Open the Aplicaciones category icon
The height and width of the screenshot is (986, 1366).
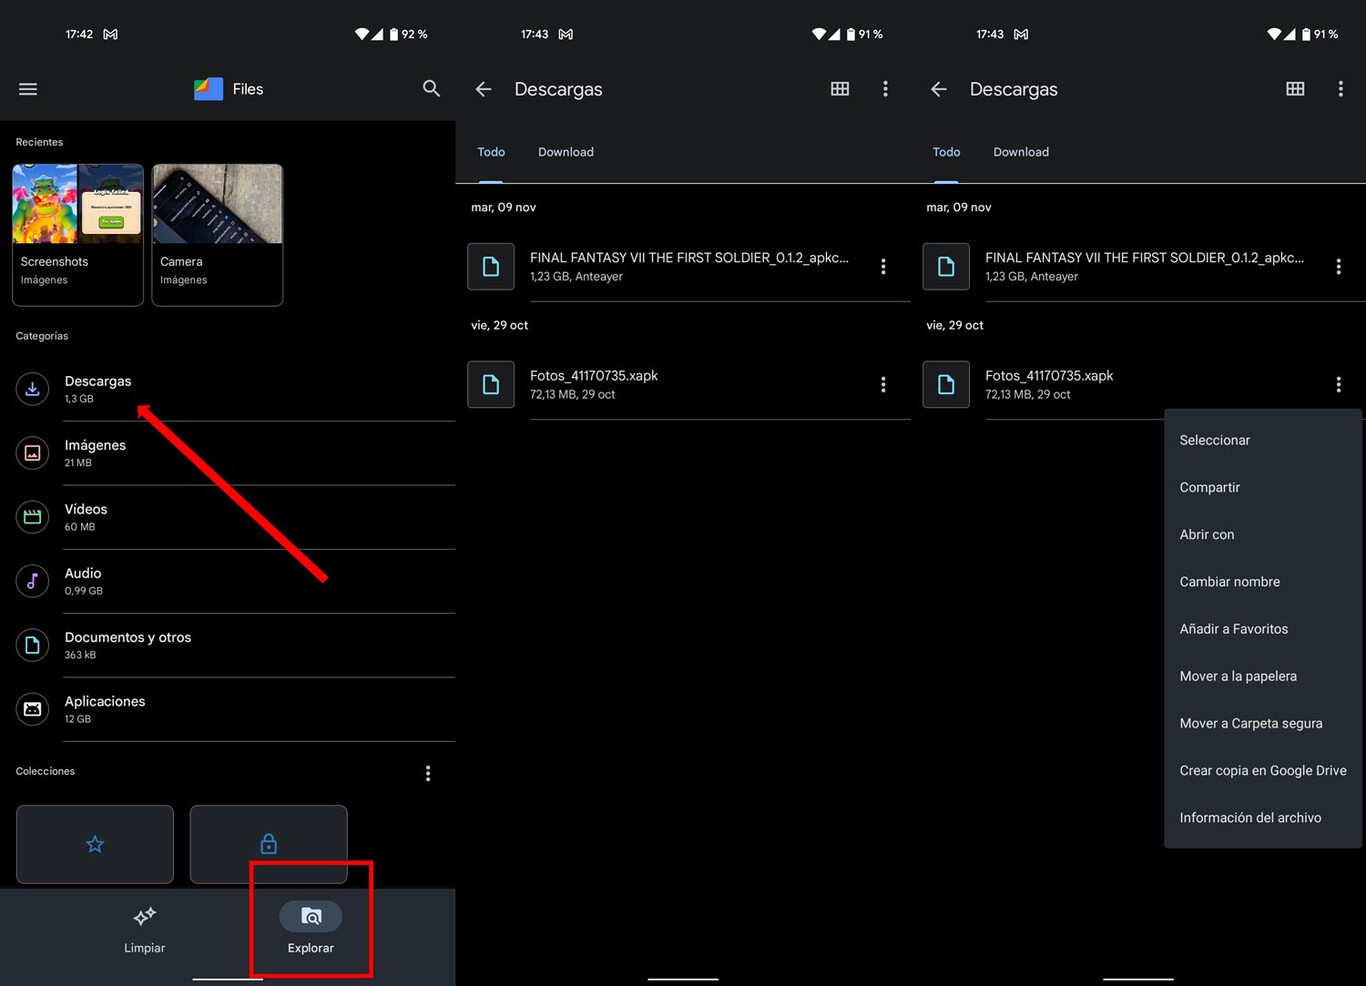click(x=32, y=709)
